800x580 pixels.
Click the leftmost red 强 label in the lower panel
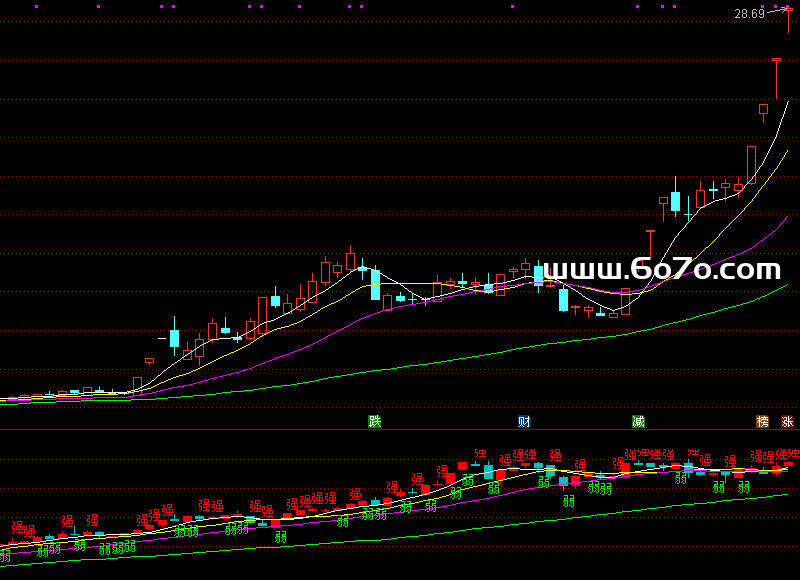pyautogui.click(x=17, y=526)
